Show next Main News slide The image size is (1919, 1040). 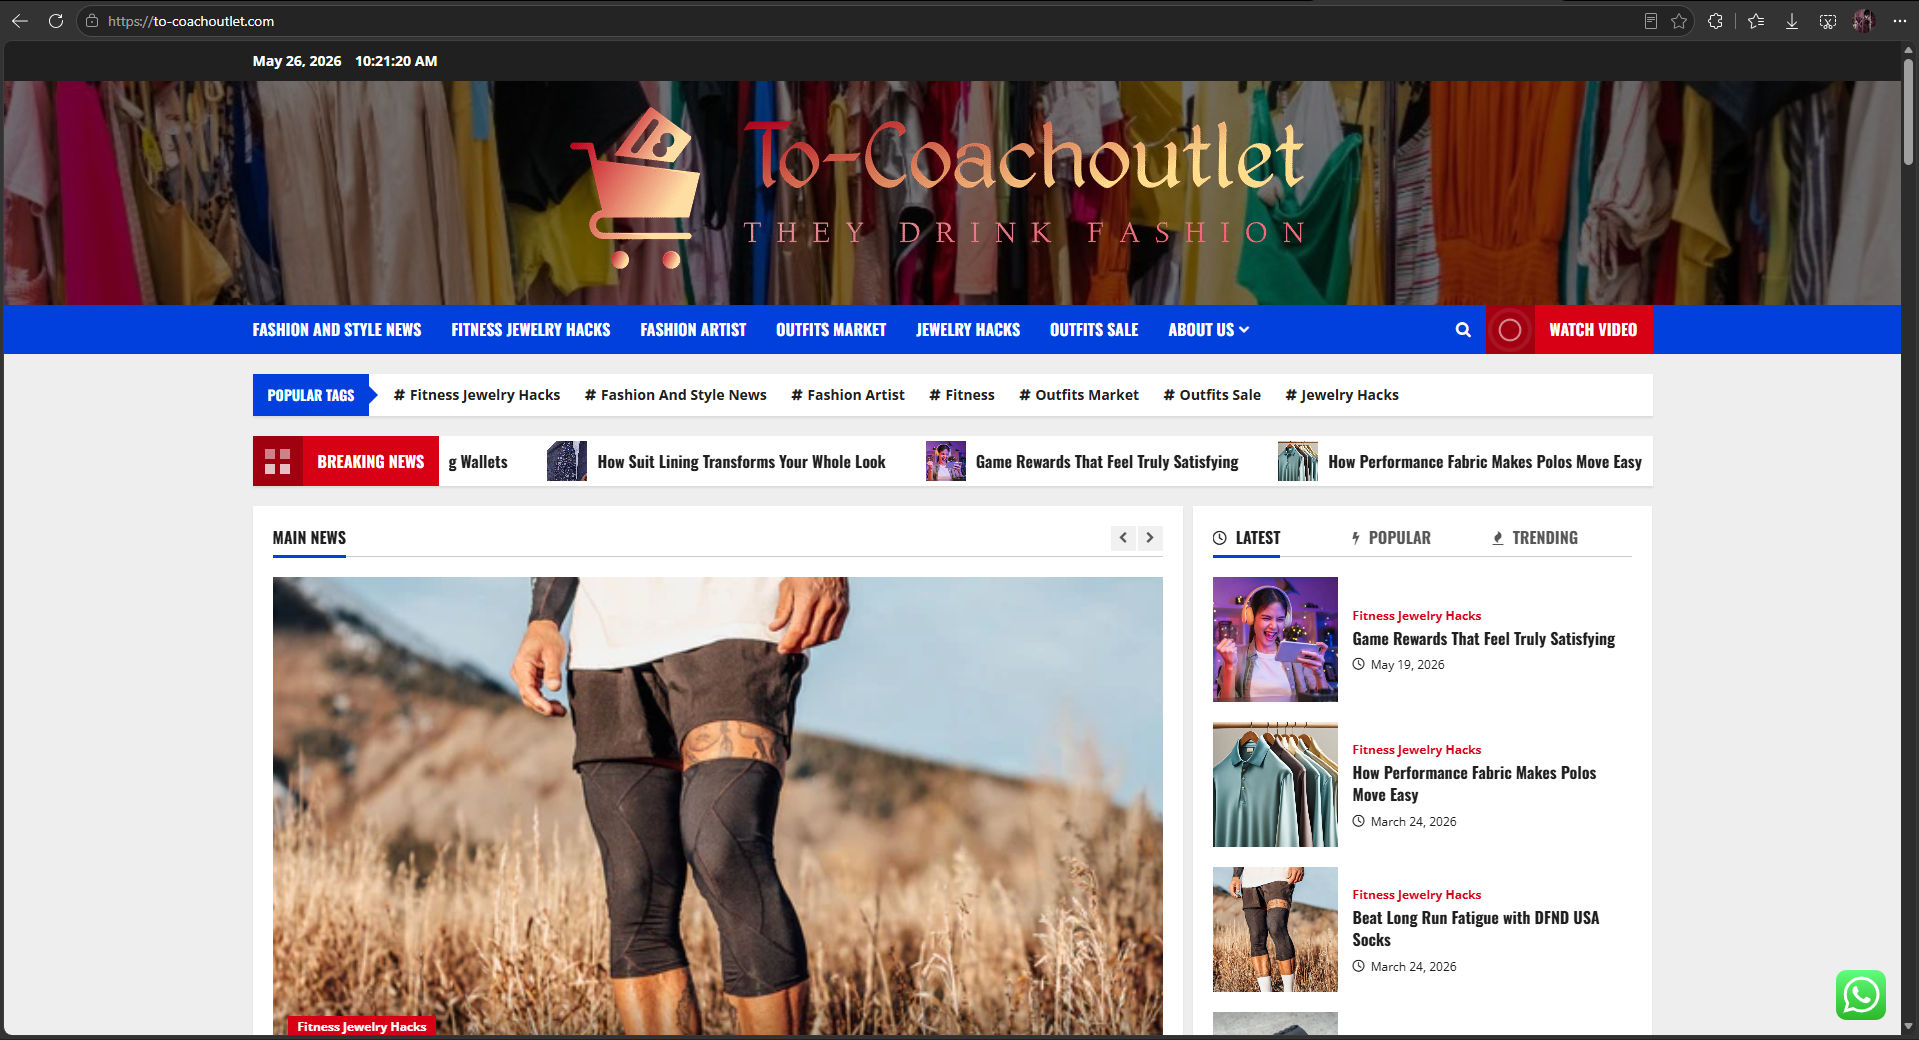1150,538
